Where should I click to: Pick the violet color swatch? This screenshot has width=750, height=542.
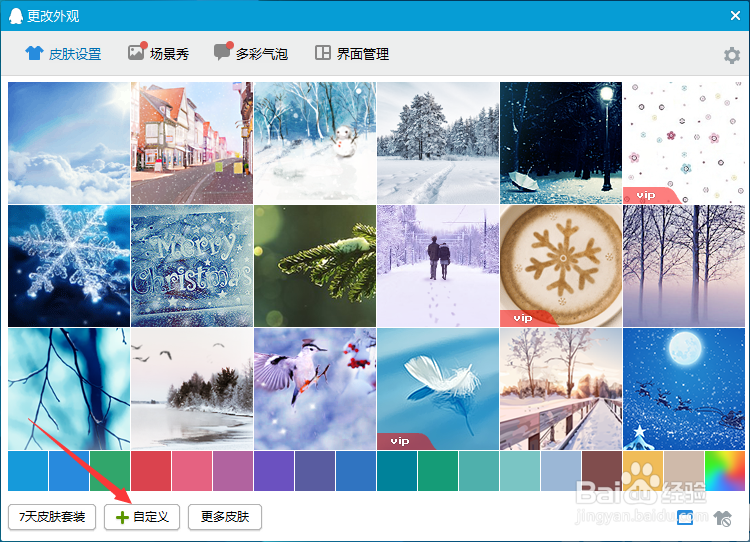(x=274, y=471)
